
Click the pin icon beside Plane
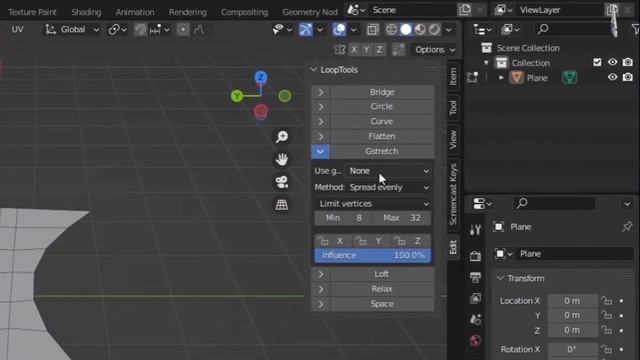(627, 227)
